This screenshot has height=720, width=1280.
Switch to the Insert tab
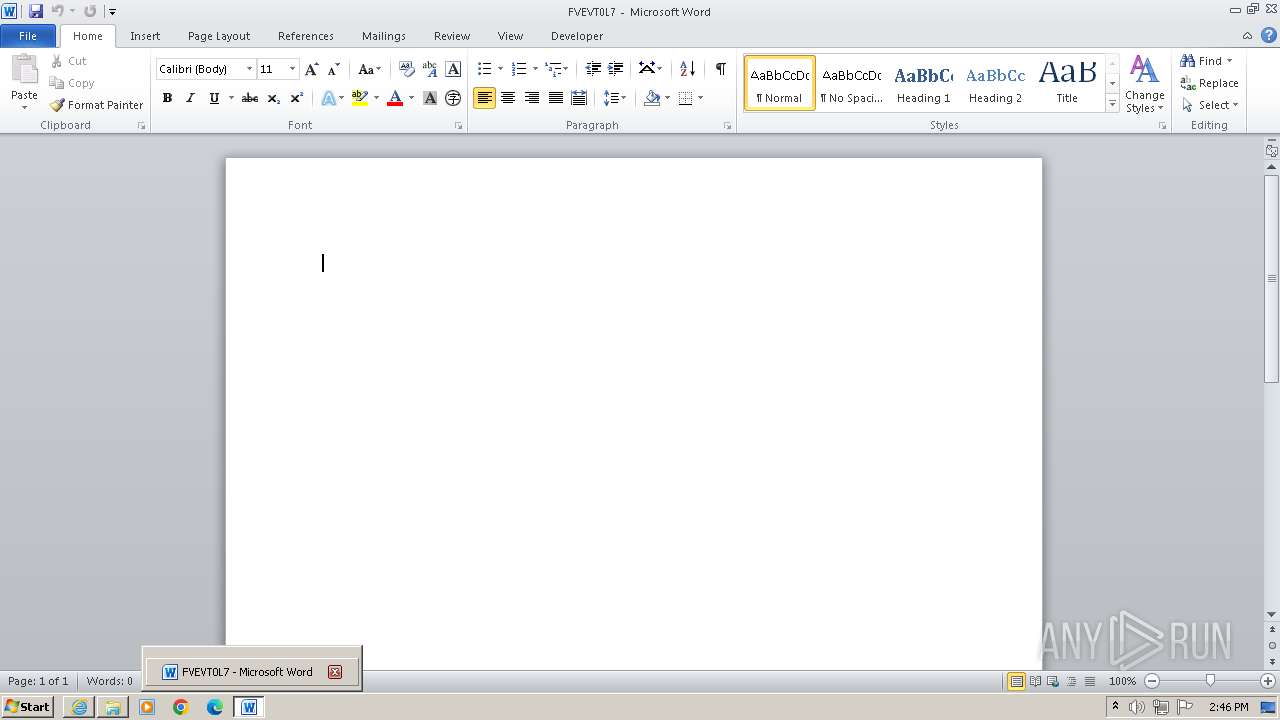click(x=145, y=36)
